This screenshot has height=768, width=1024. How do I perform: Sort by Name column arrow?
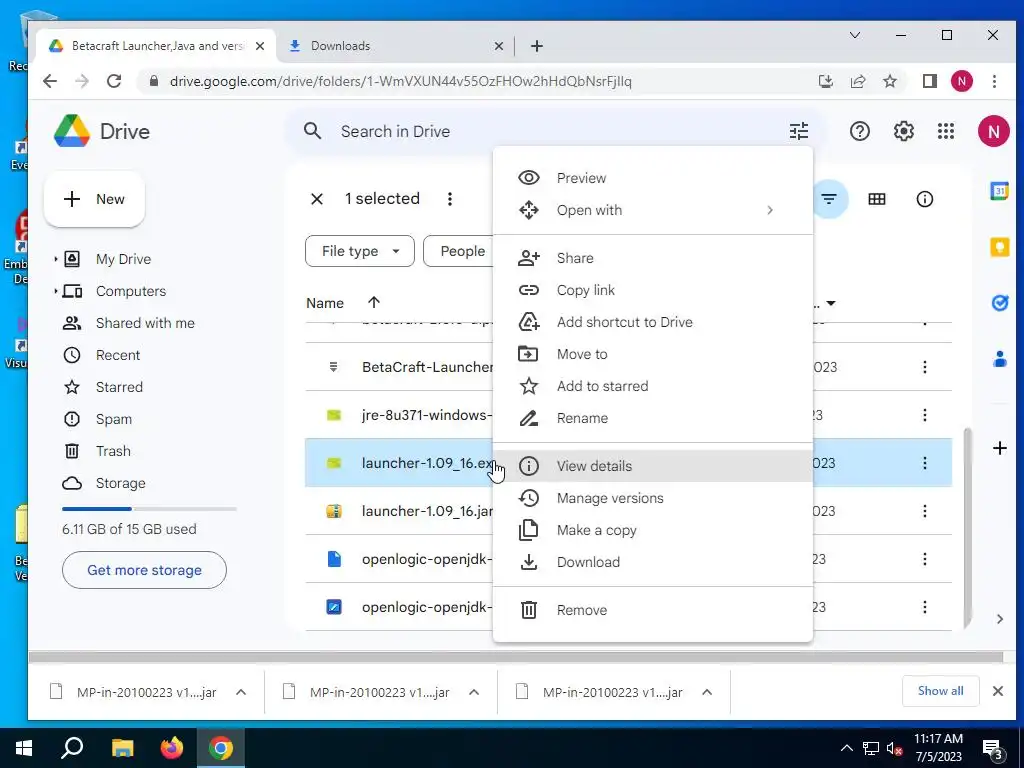coord(374,302)
